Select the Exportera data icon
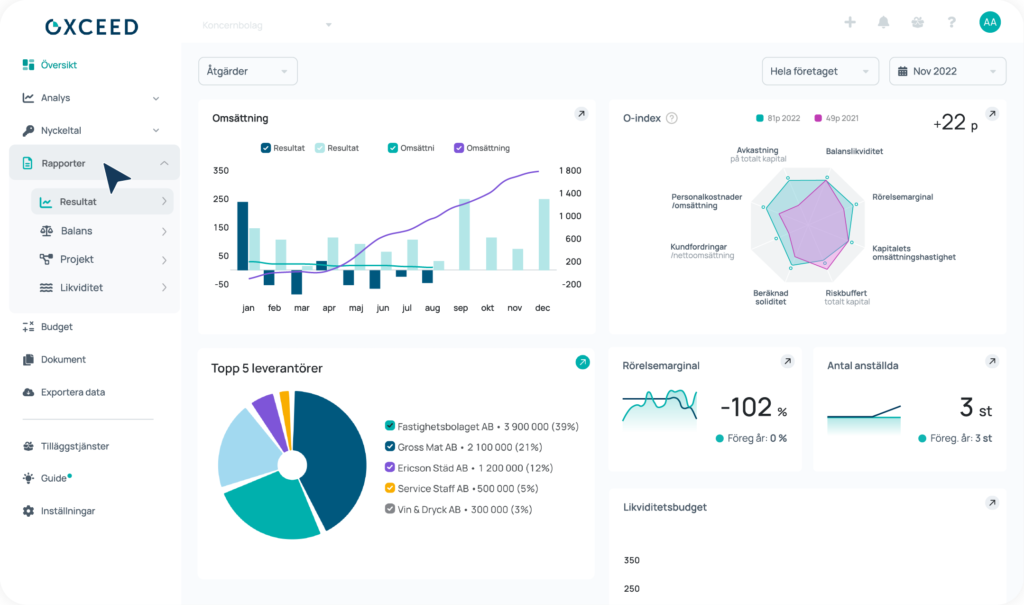Viewport: 1024px width, 605px height. coord(30,392)
